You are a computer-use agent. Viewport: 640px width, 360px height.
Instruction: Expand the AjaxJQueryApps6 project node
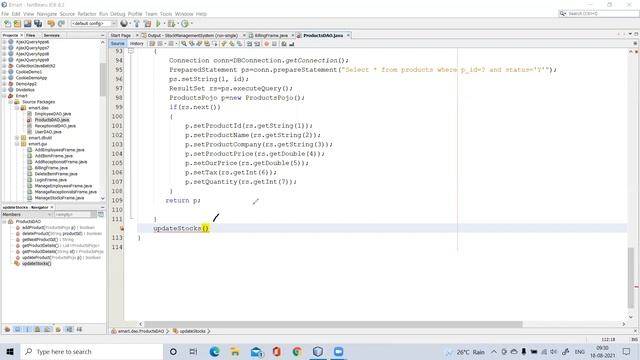click(4, 42)
